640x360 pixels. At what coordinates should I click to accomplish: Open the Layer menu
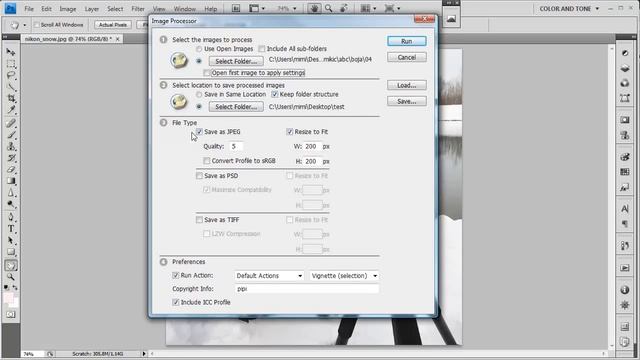(92, 9)
